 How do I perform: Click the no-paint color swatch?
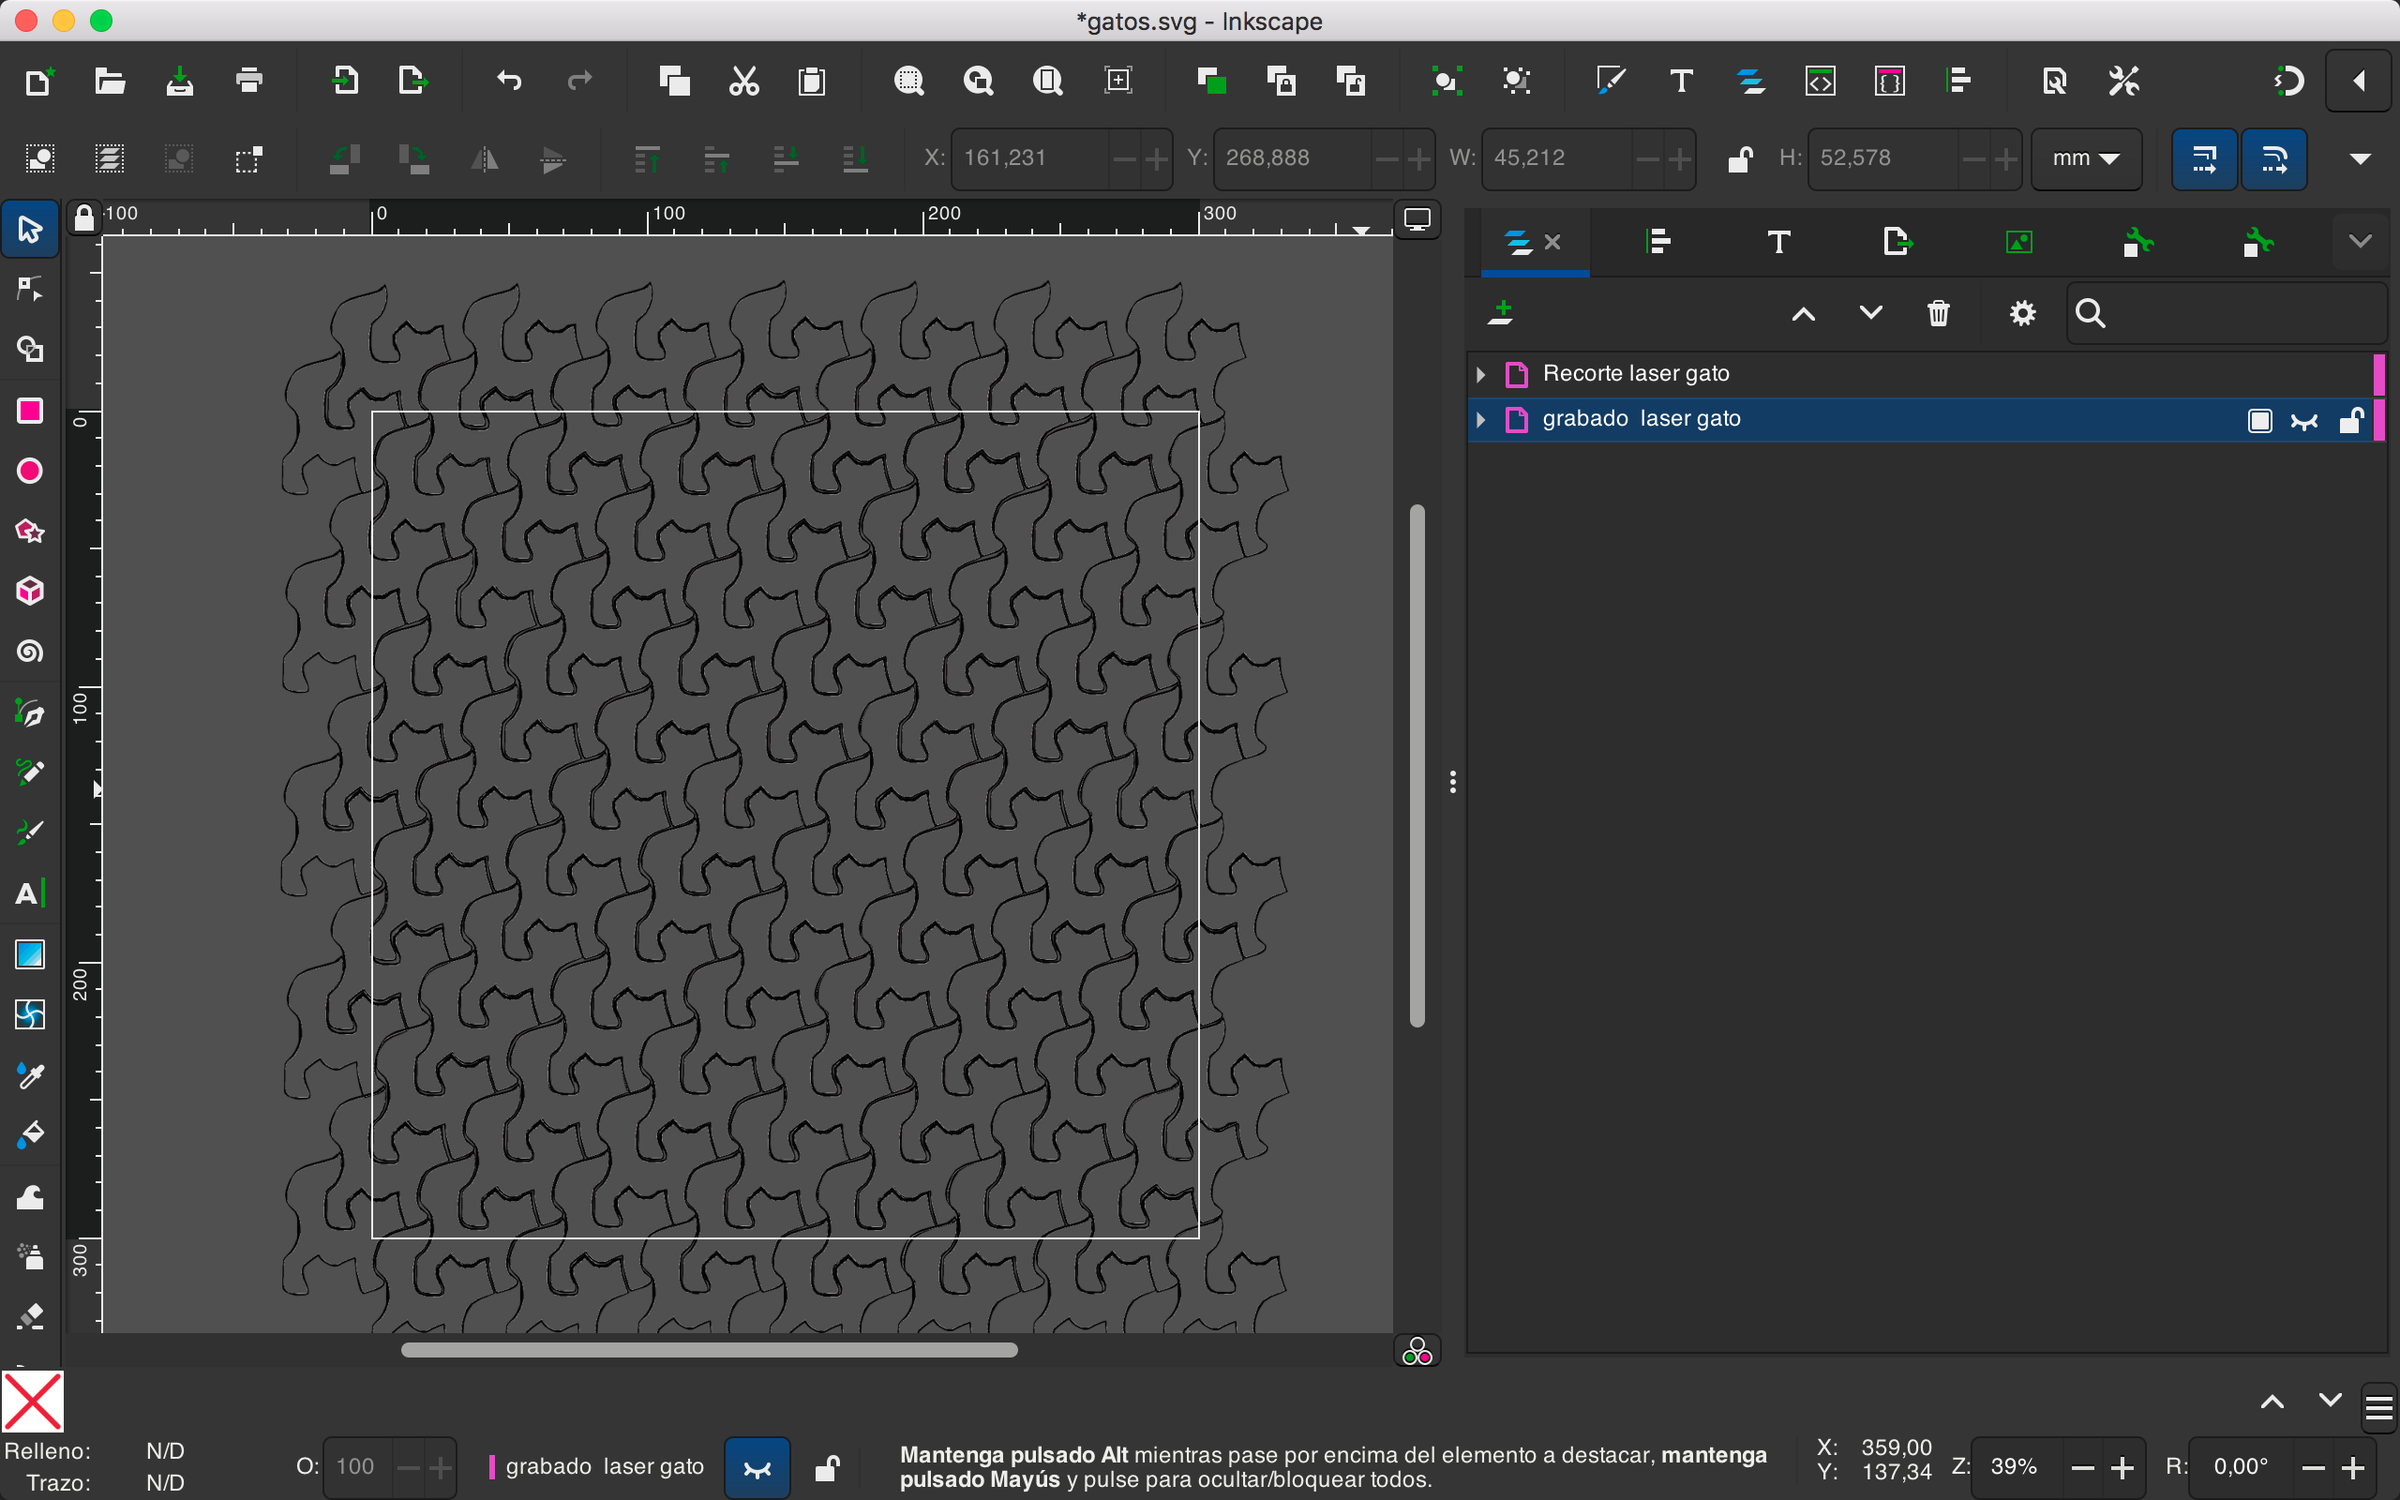[x=33, y=1402]
